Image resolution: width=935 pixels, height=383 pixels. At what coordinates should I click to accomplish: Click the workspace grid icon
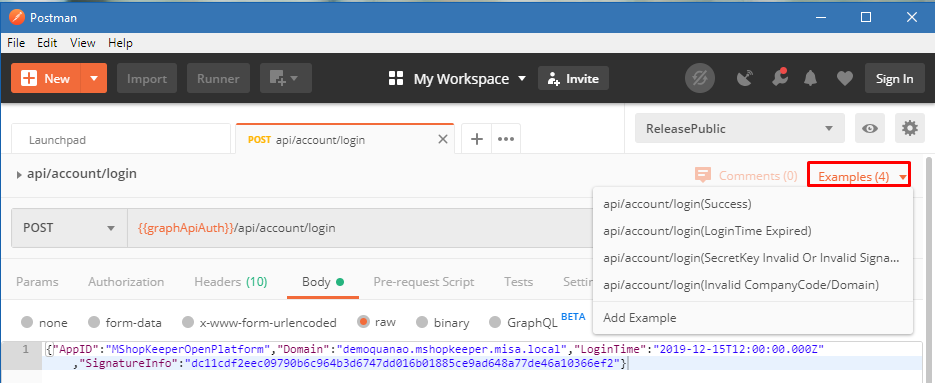click(x=396, y=79)
